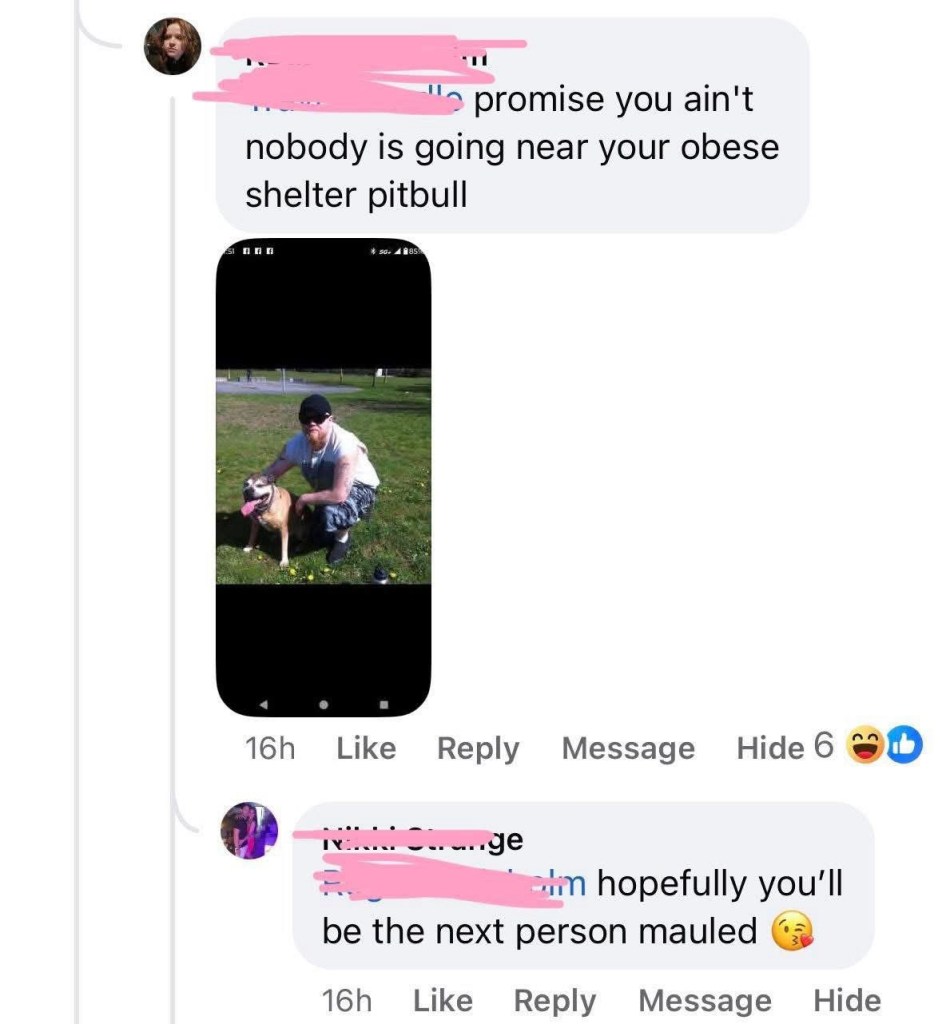View the 6 reactions count
The width and height of the screenshot is (942, 1024).
pos(824,744)
